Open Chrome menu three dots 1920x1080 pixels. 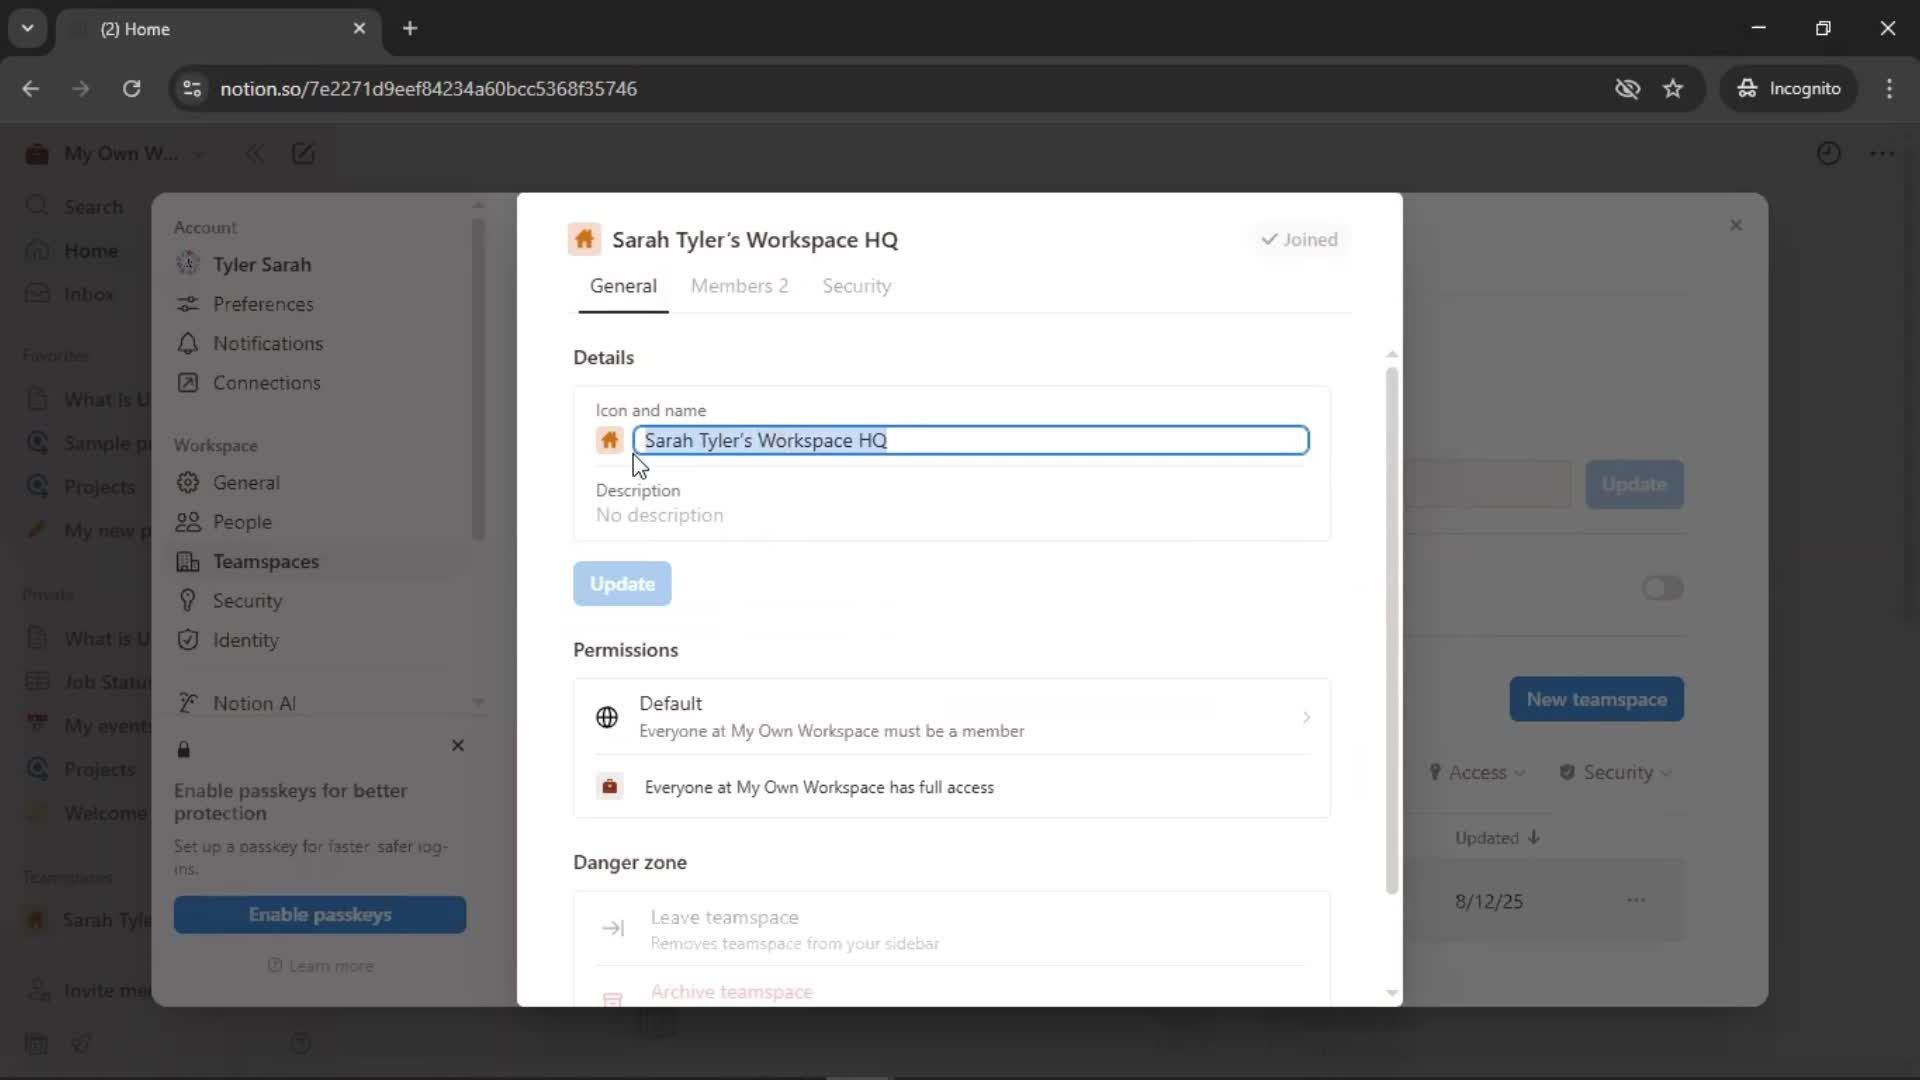point(1889,89)
